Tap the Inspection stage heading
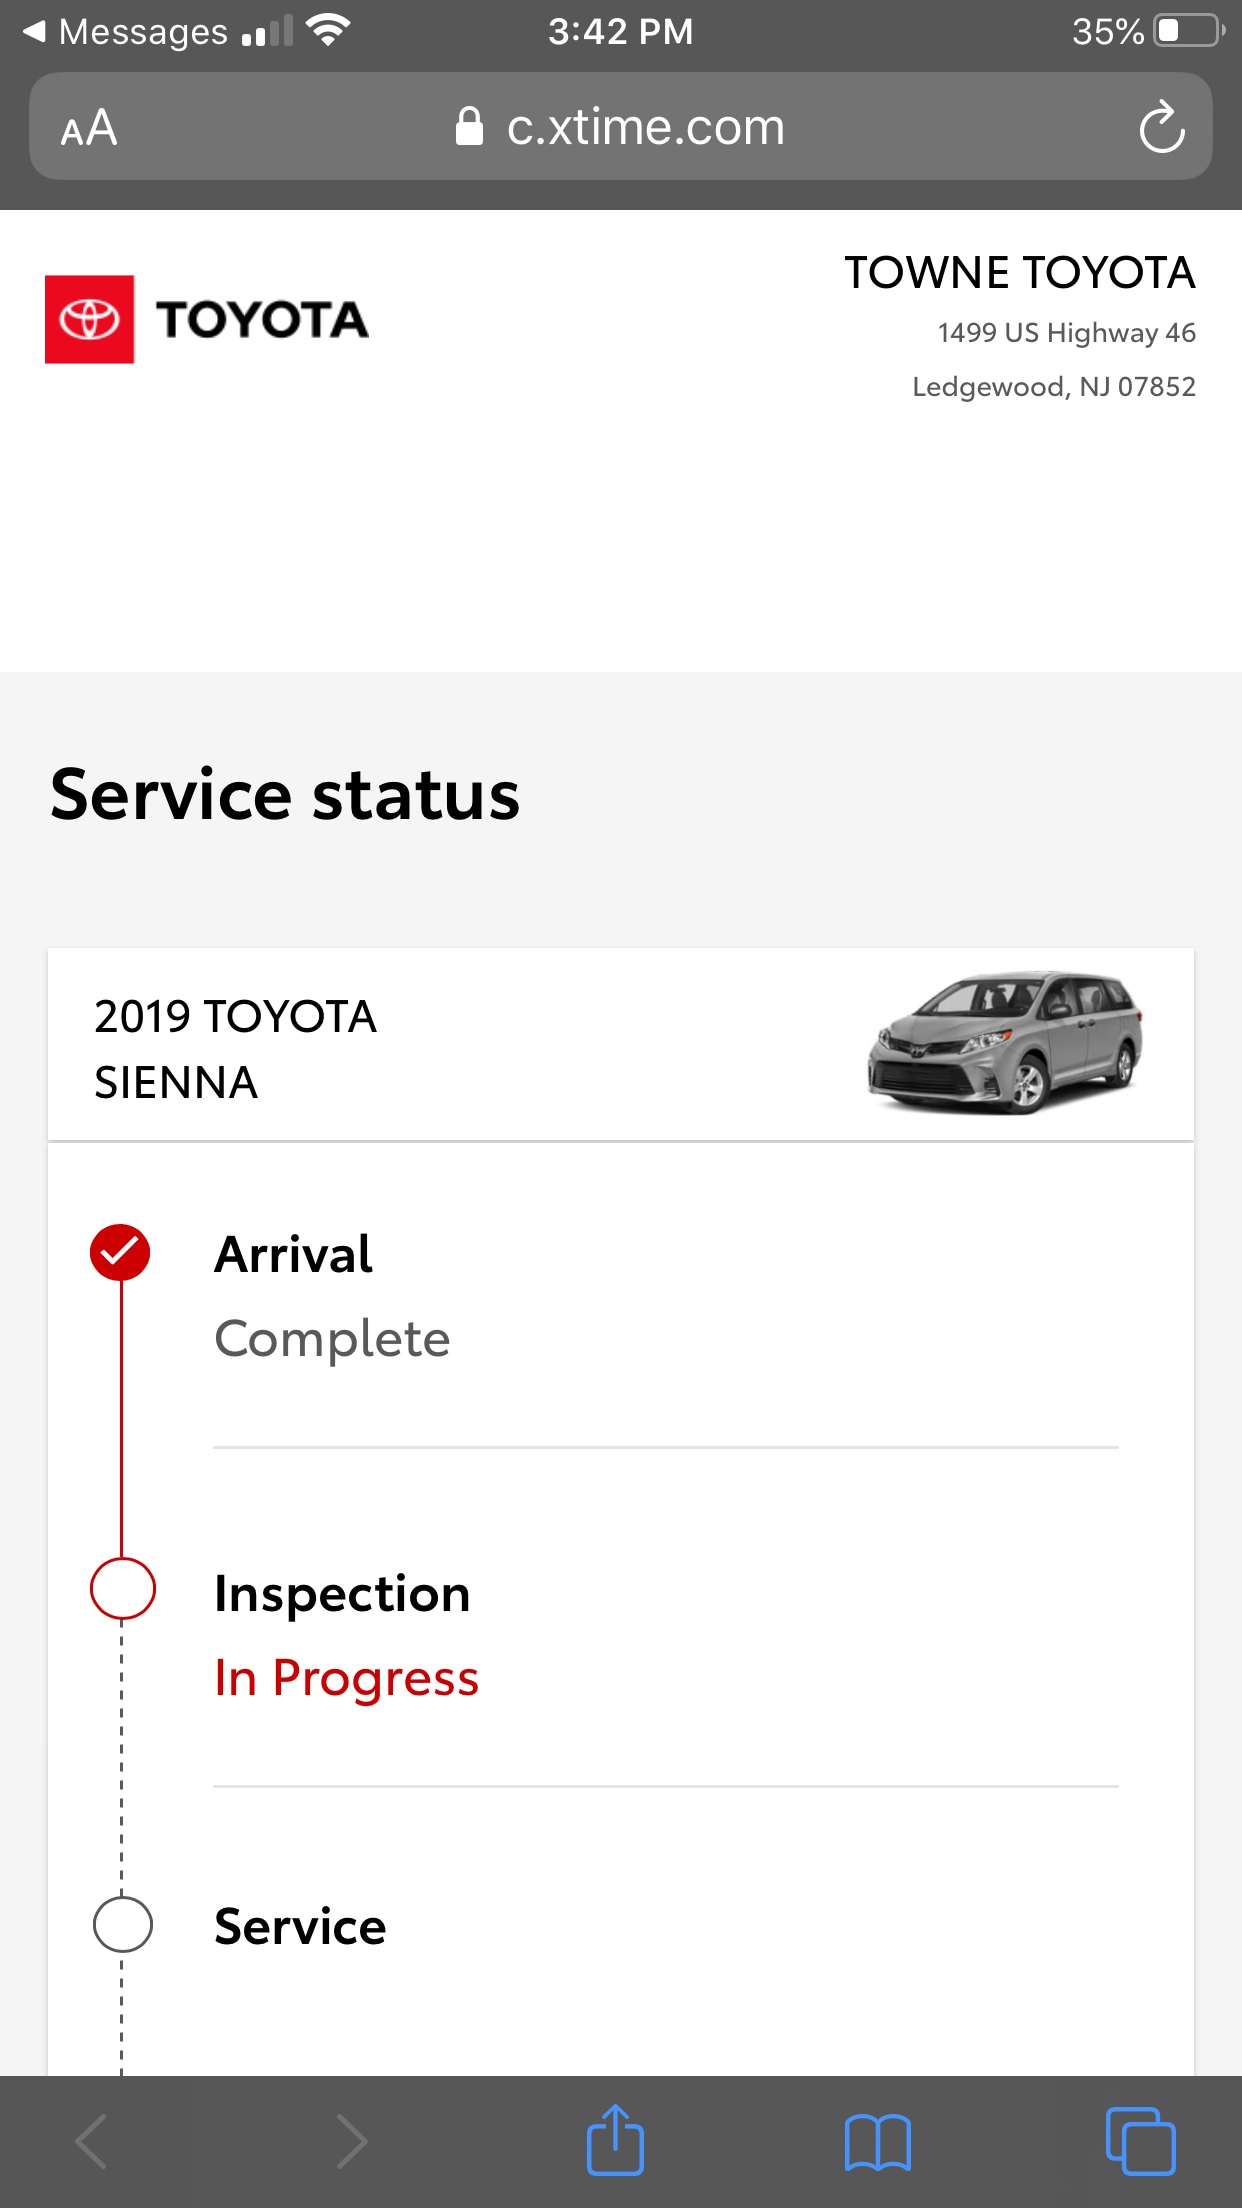The width and height of the screenshot is (1242, 2208). tap(342, 1594)
